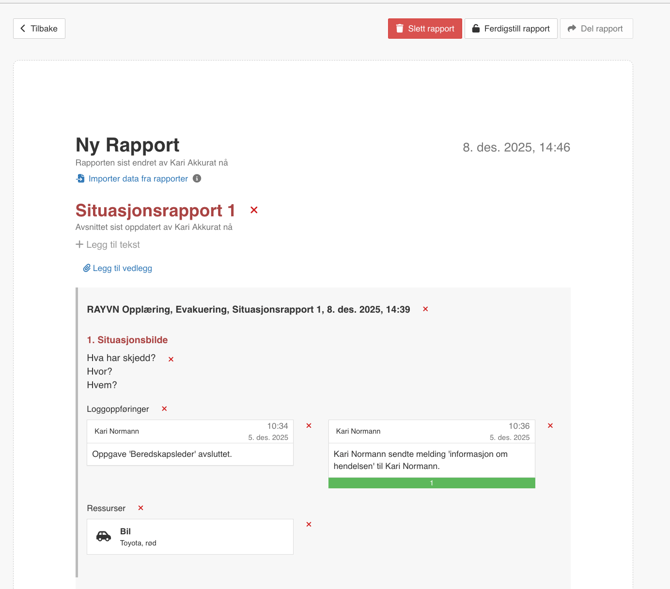This screenshot has width=670, height=589.
Task: Click Ferdigstill rapport to finalize report
Action: tap(510, 29)
